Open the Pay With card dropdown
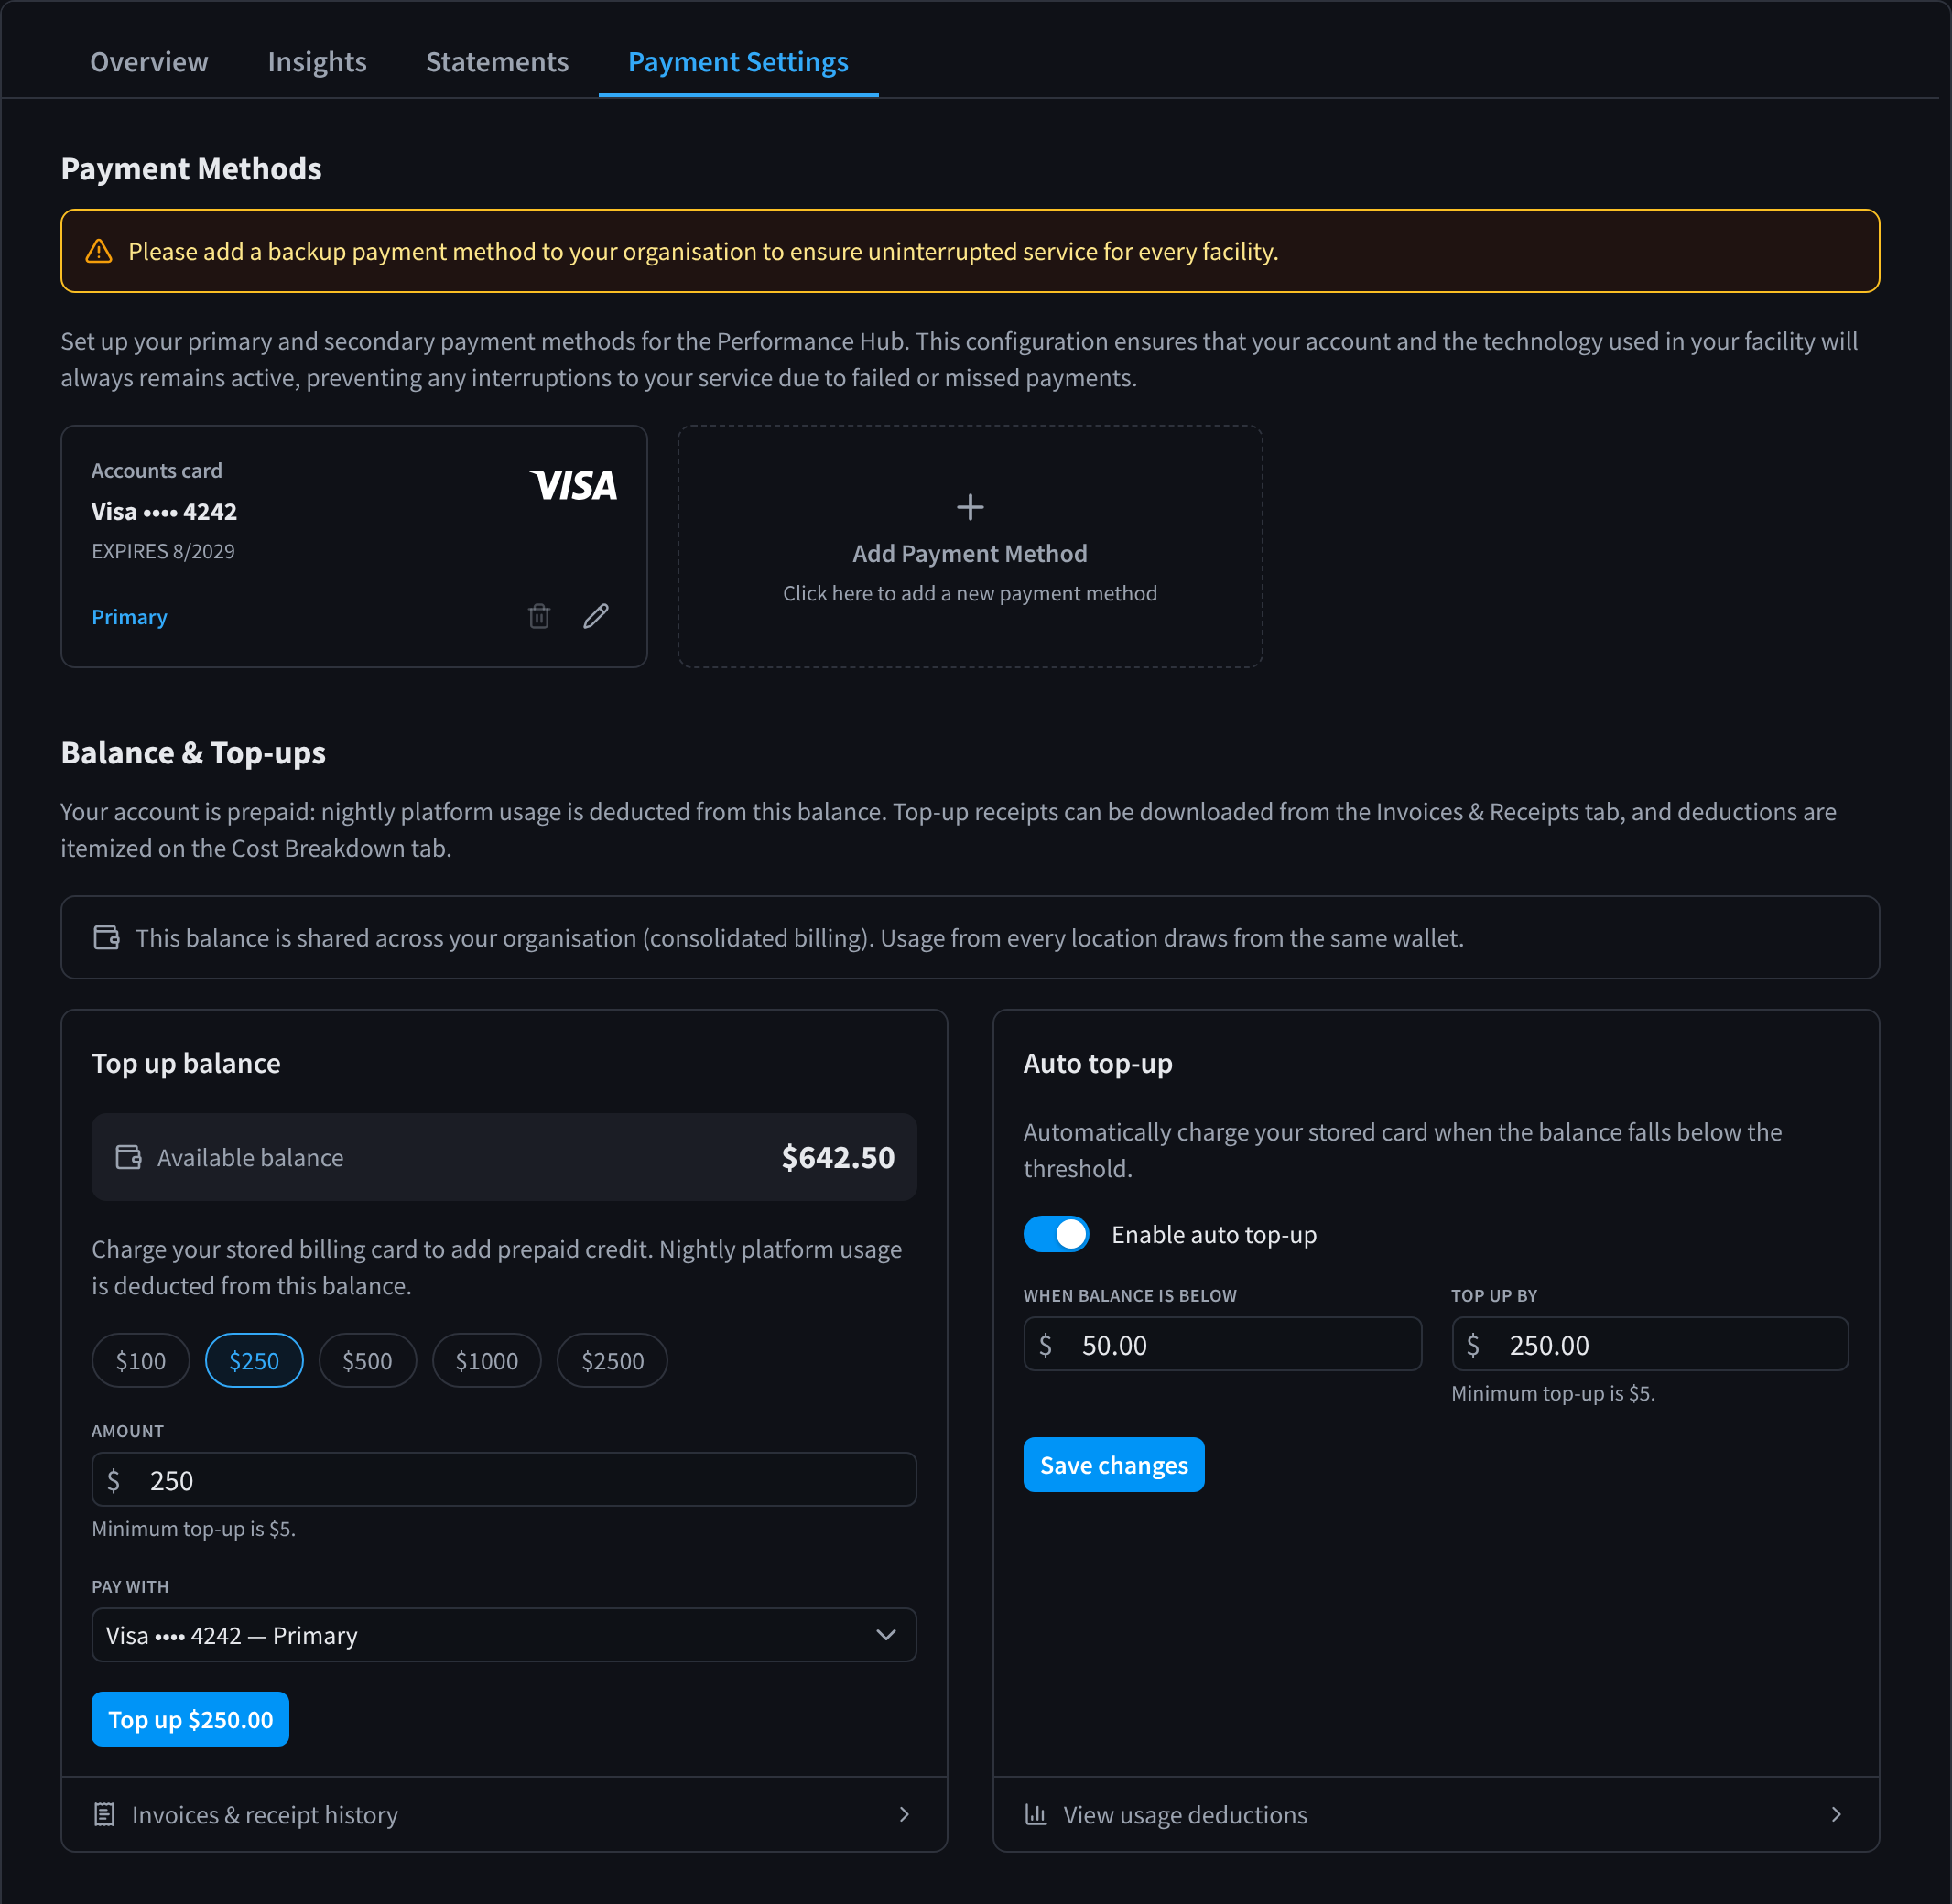The image size is (1952, 1904). pyautogui.click(x=504, y=1635)
